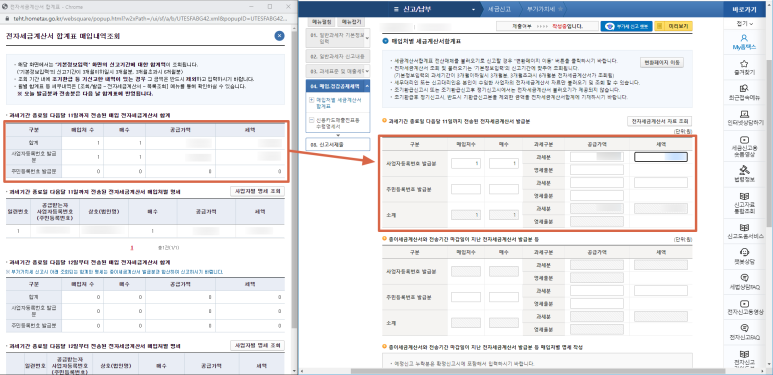Click 주민등록번호 발급분 과세분 세액 field
The image size is (773, 375).
pos(661,183)
